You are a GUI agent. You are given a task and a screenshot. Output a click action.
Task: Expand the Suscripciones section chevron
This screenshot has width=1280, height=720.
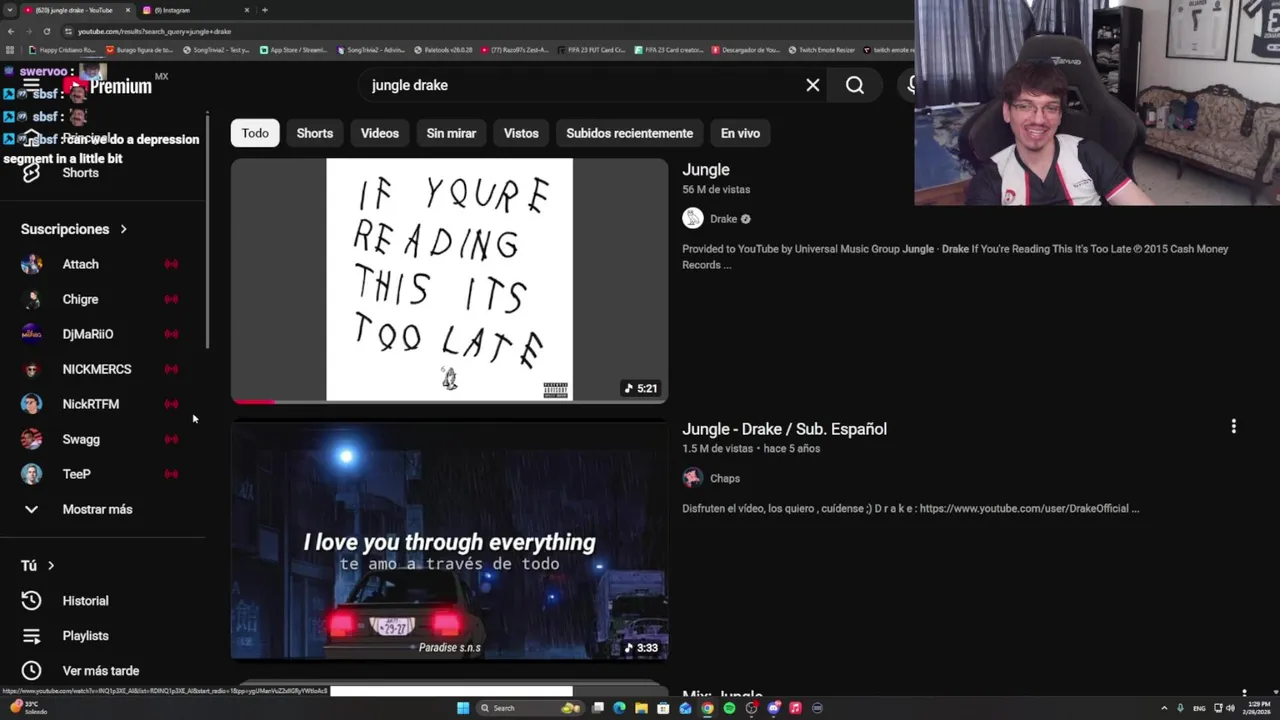[124, 229]
